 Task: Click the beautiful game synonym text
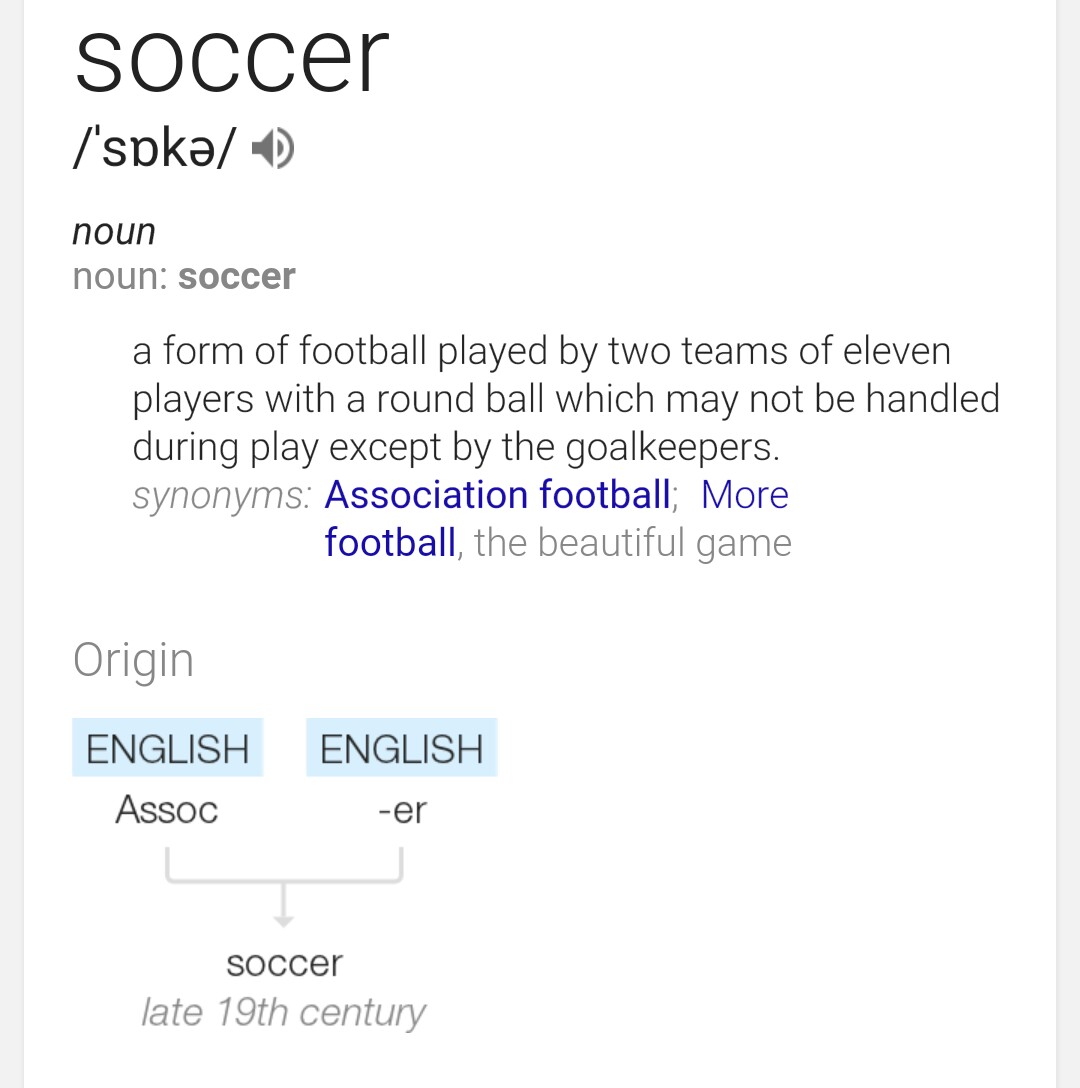click(633, 543)
